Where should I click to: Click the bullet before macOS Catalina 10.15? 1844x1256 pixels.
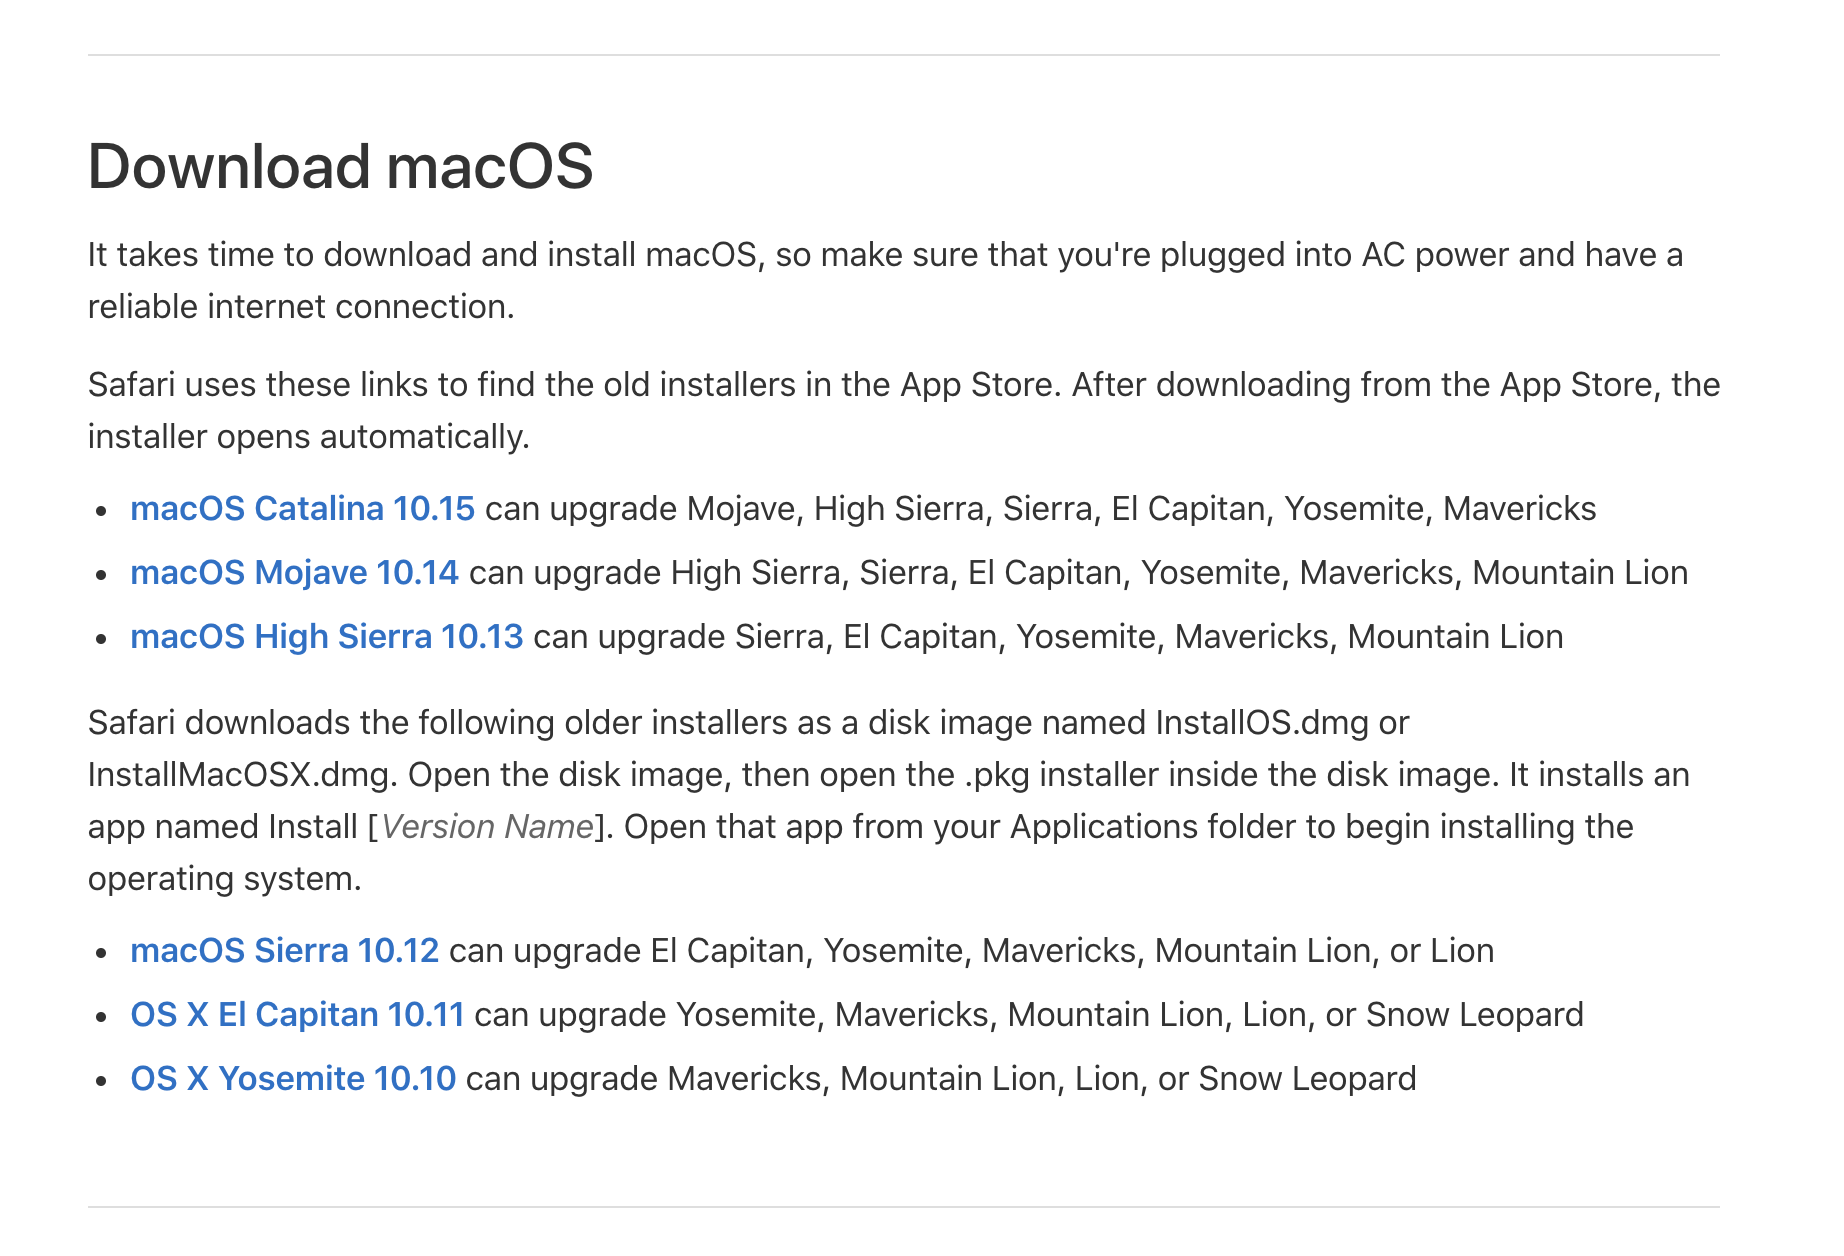(x=100, y=511)
